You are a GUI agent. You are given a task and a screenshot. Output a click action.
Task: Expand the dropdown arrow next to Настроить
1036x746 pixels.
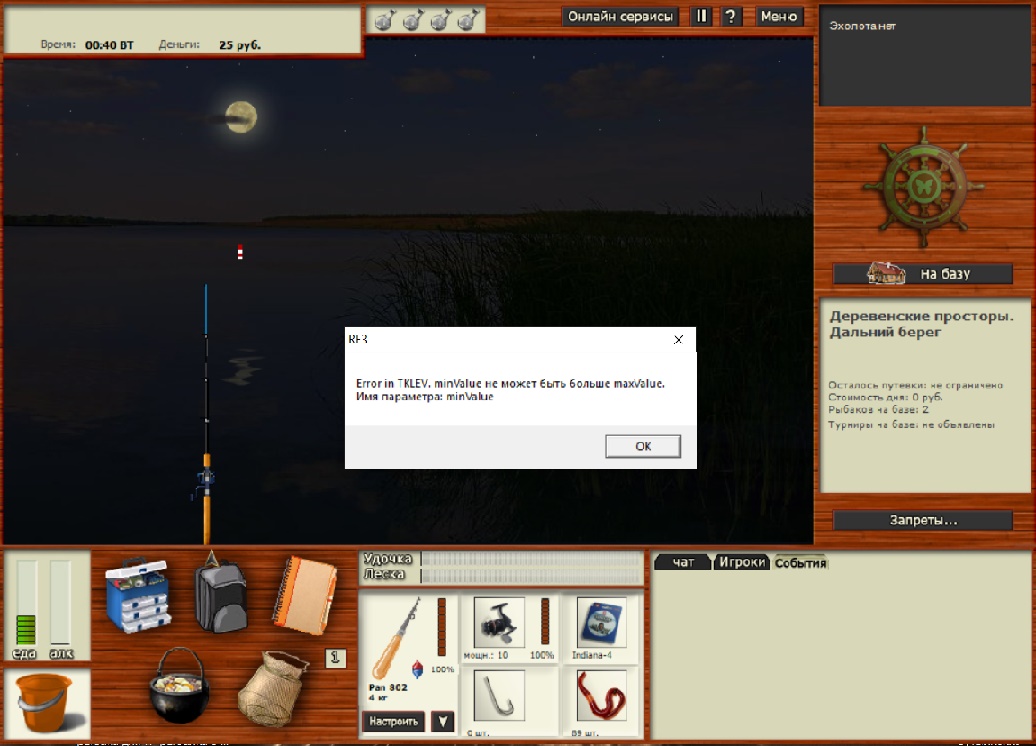coord(443,721)
